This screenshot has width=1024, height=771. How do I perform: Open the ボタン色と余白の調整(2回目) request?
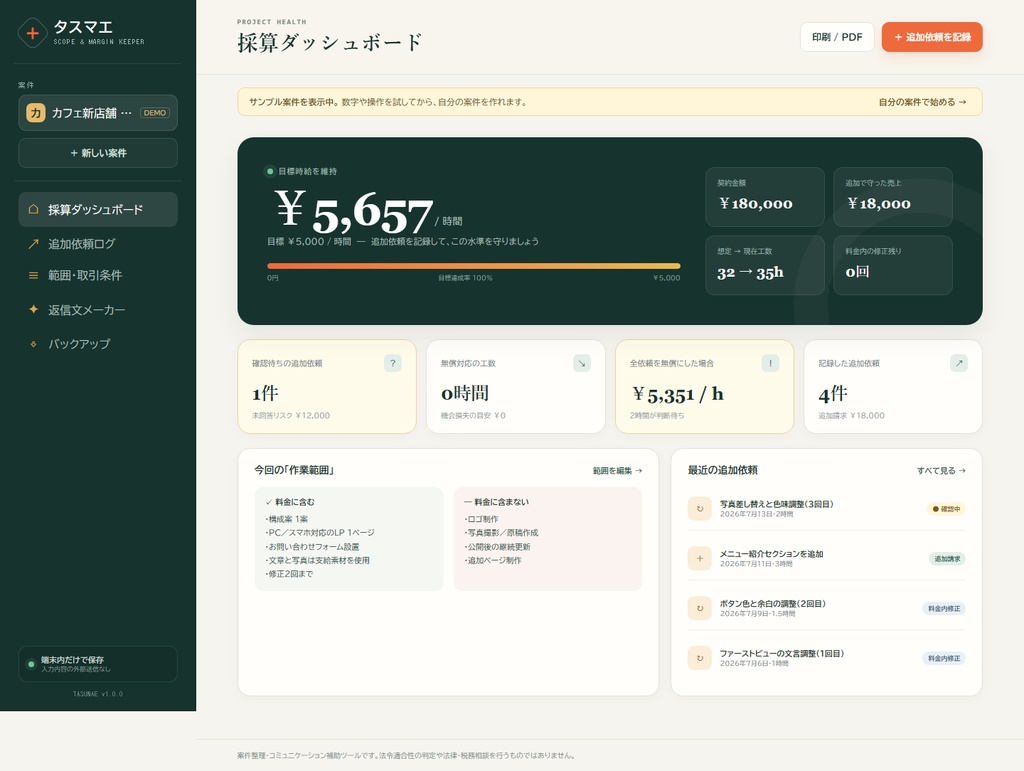pos(826,608)
